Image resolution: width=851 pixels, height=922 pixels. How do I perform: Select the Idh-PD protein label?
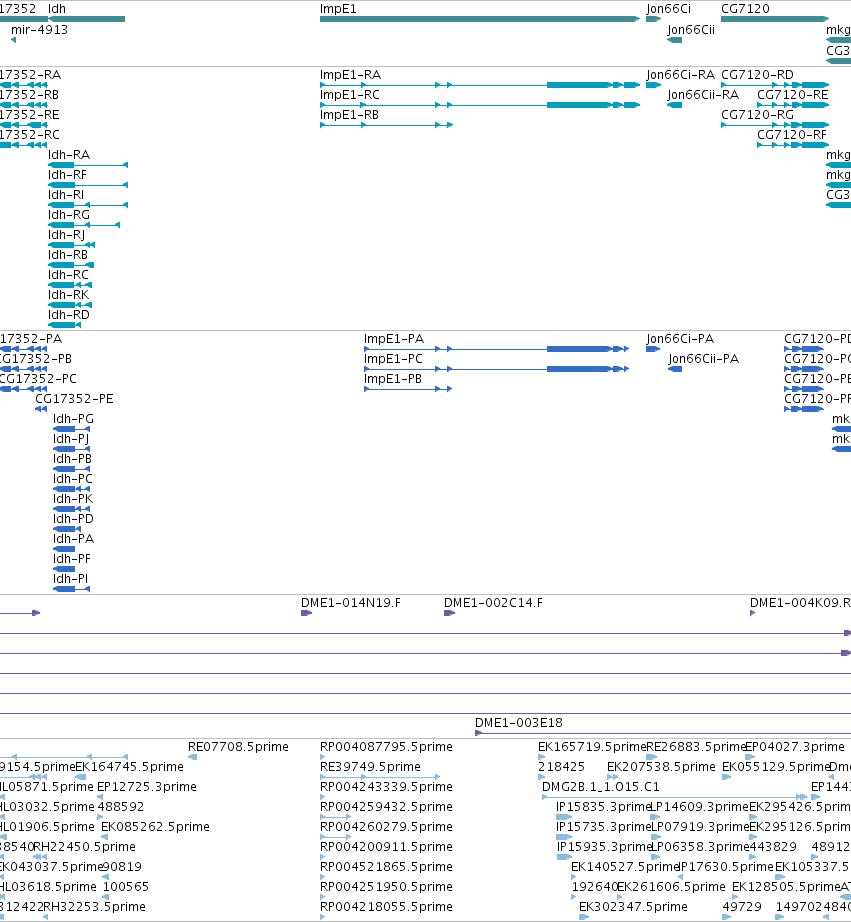74,519
